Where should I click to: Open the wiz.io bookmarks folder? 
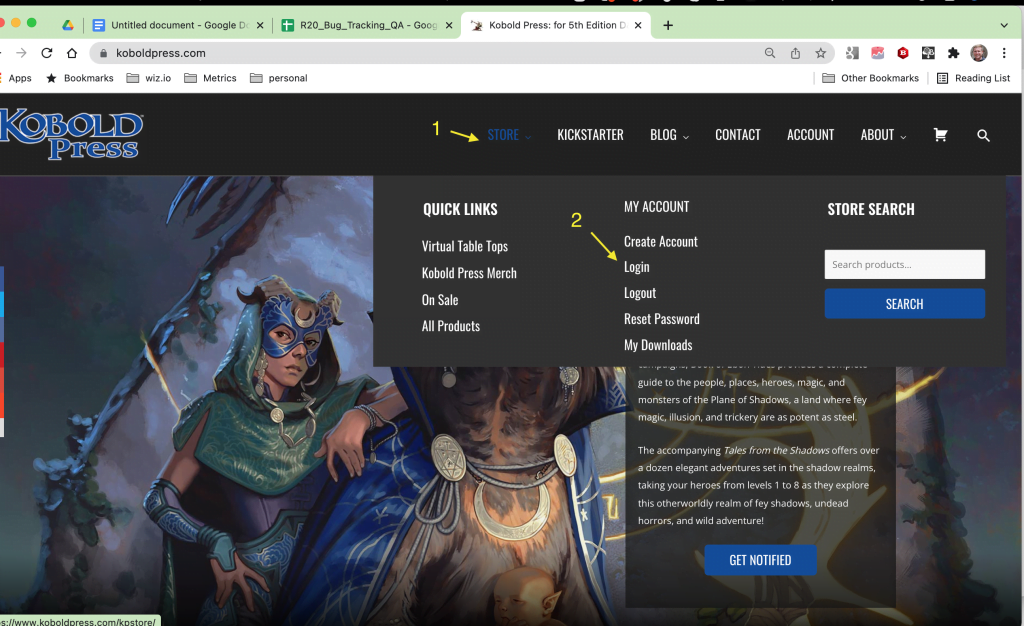pyautogui.click(x=148, y=78)
